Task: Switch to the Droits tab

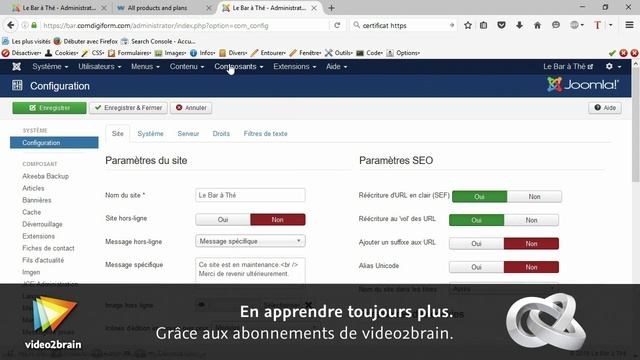Action: pos(221,133)
